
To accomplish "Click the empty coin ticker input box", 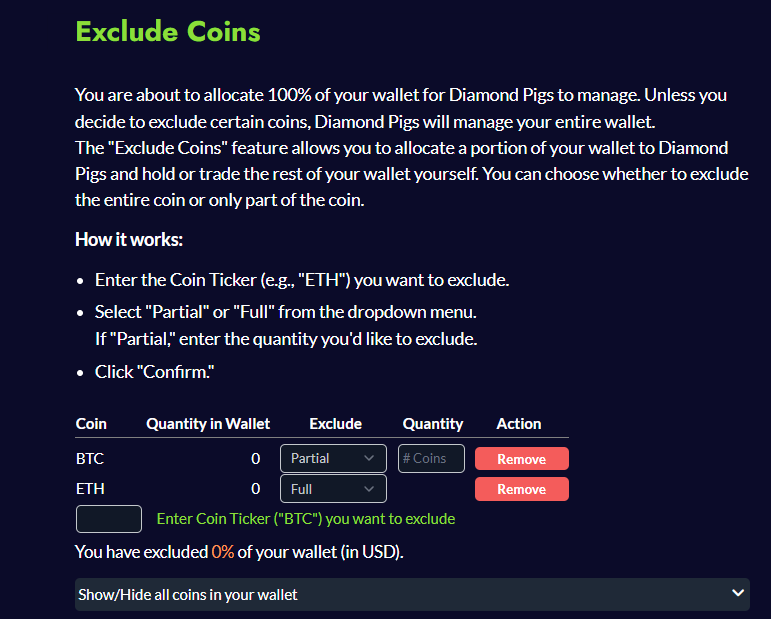I will [x=109, y=519].
